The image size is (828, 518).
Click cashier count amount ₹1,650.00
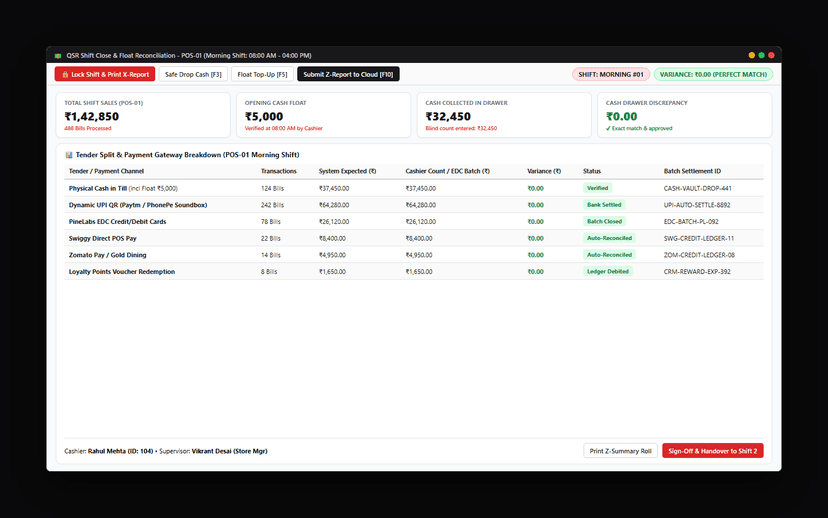(x=419, y=272)
